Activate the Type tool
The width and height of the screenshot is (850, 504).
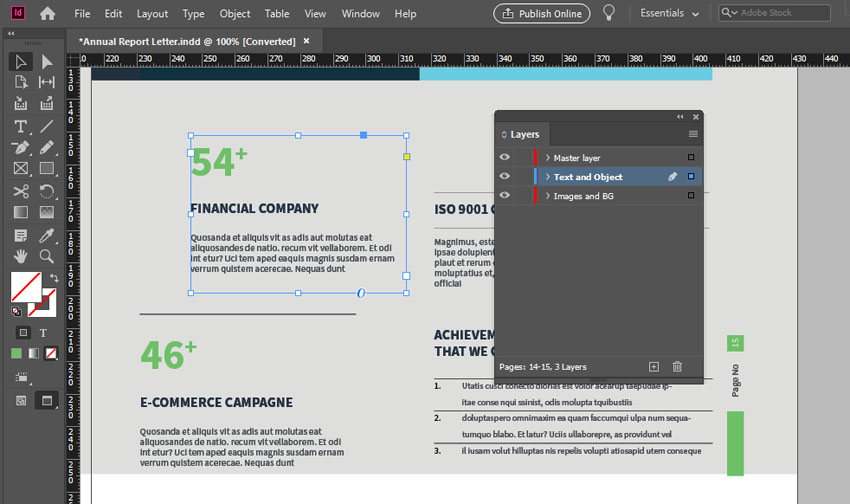click(21, 126)
